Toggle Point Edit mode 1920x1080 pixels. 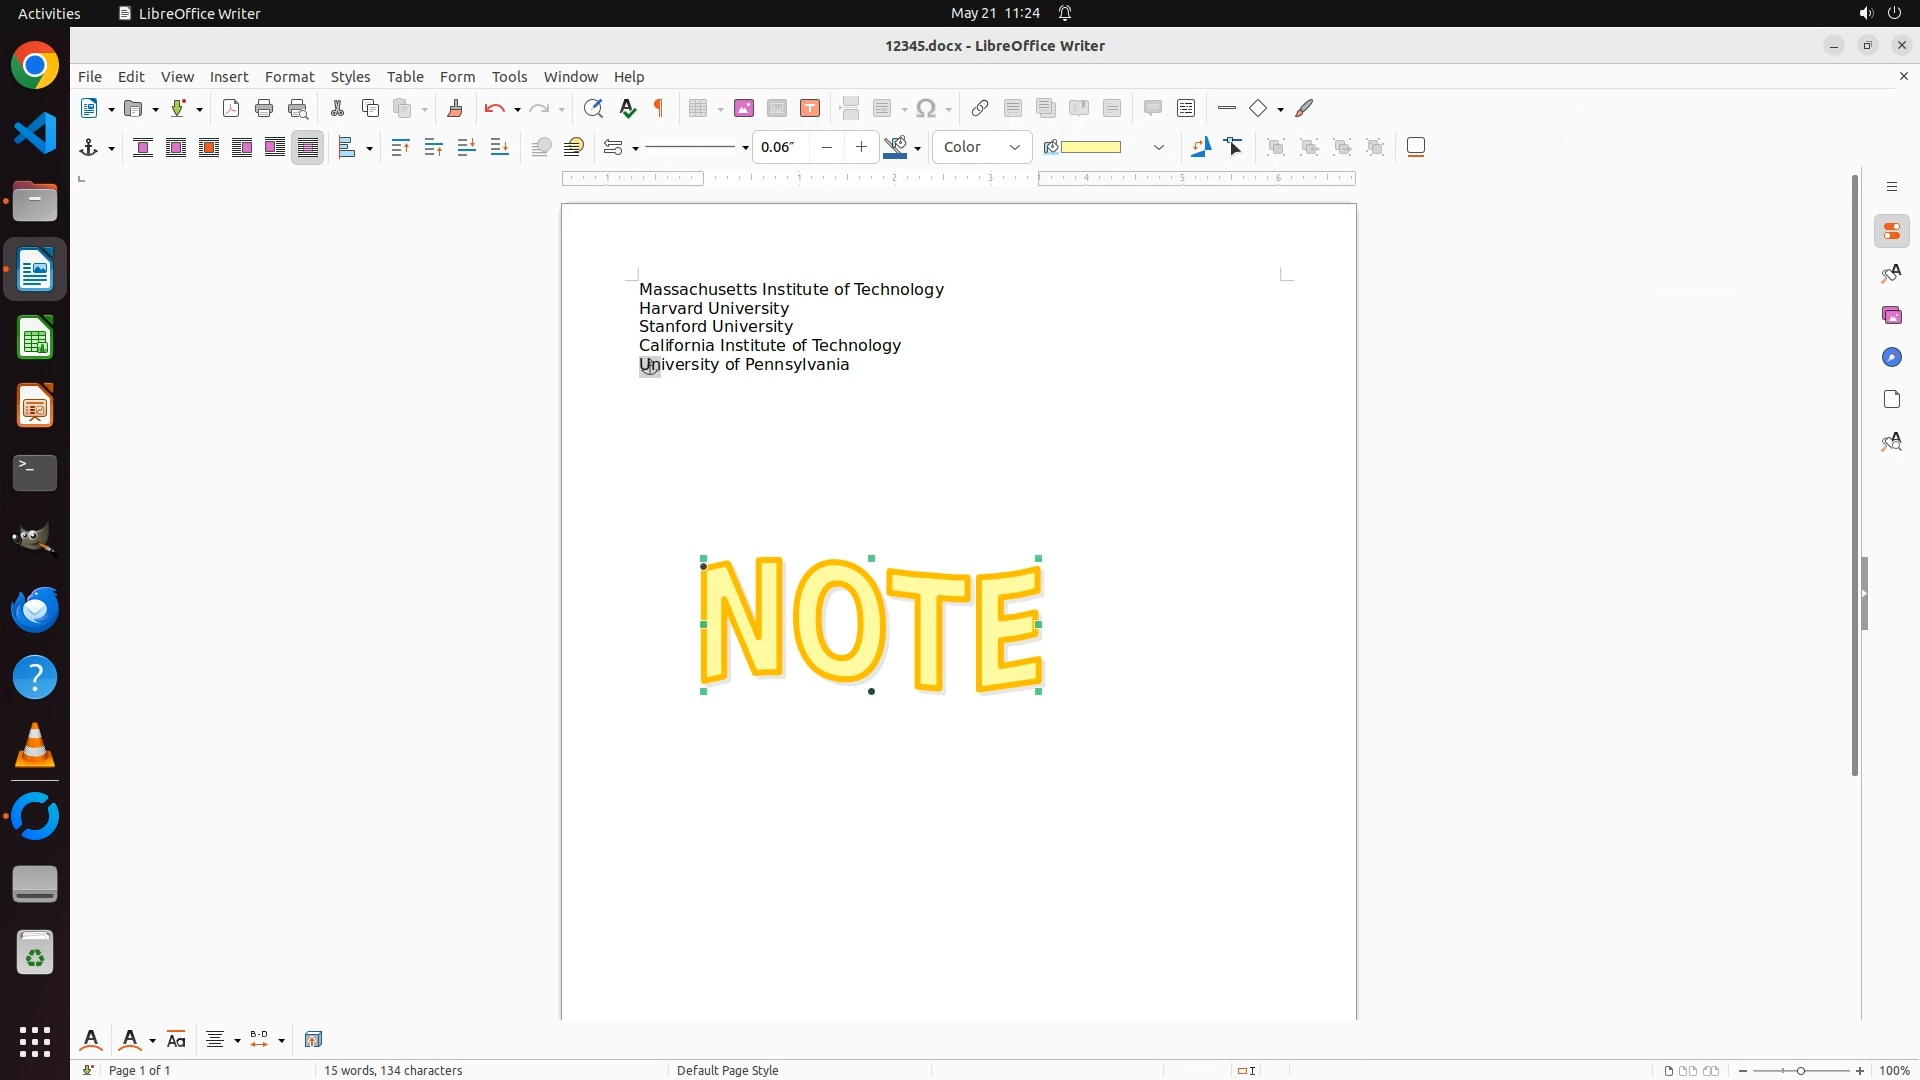click(1235, 147)
